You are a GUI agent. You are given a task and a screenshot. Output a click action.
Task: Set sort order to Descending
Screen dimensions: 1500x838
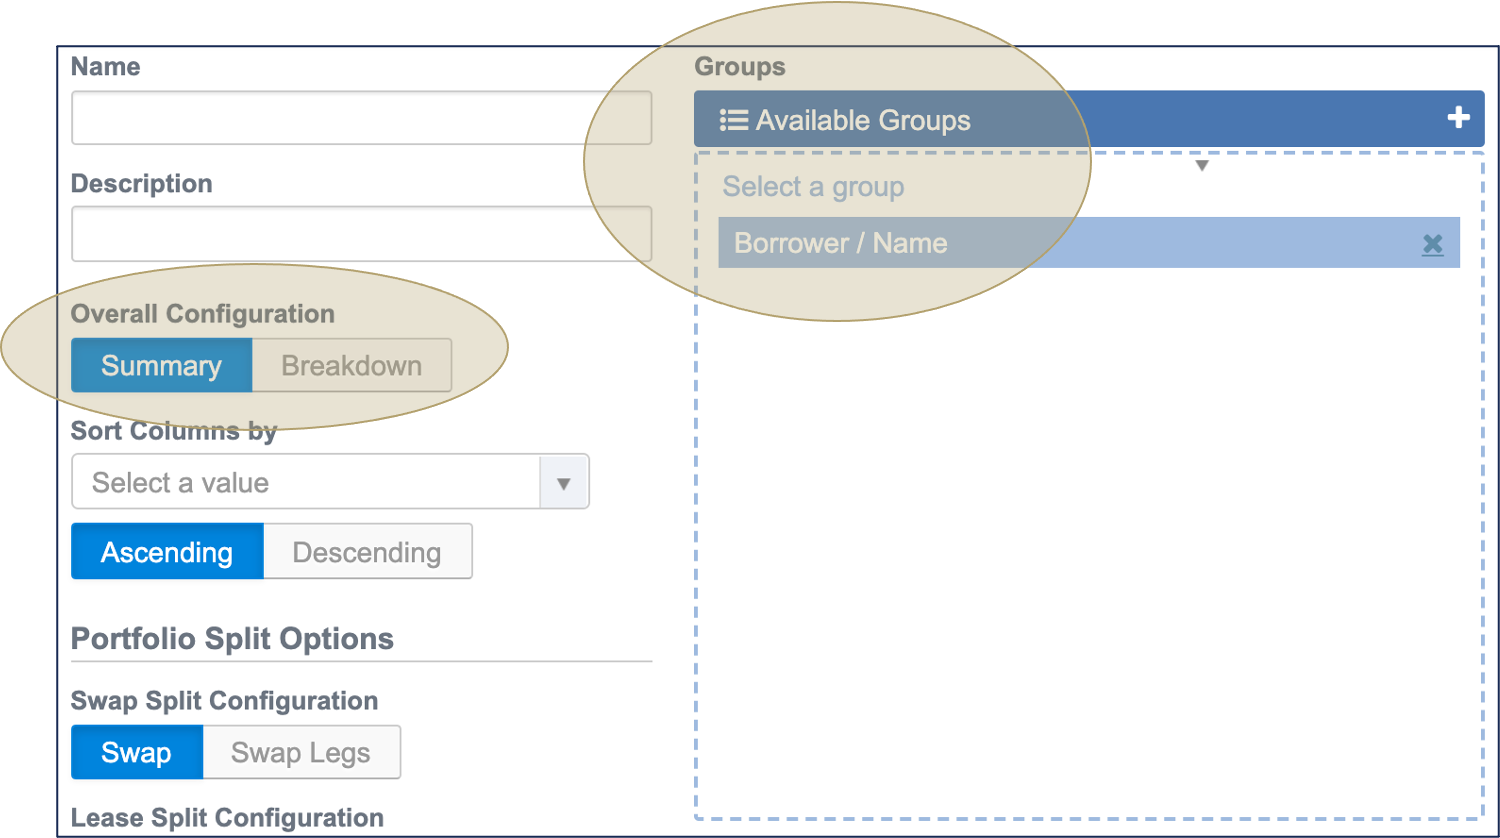[366, 552]
